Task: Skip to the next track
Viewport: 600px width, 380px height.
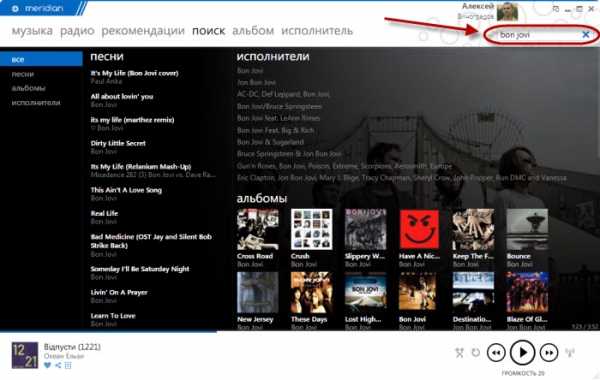Action: click(549, 352)
